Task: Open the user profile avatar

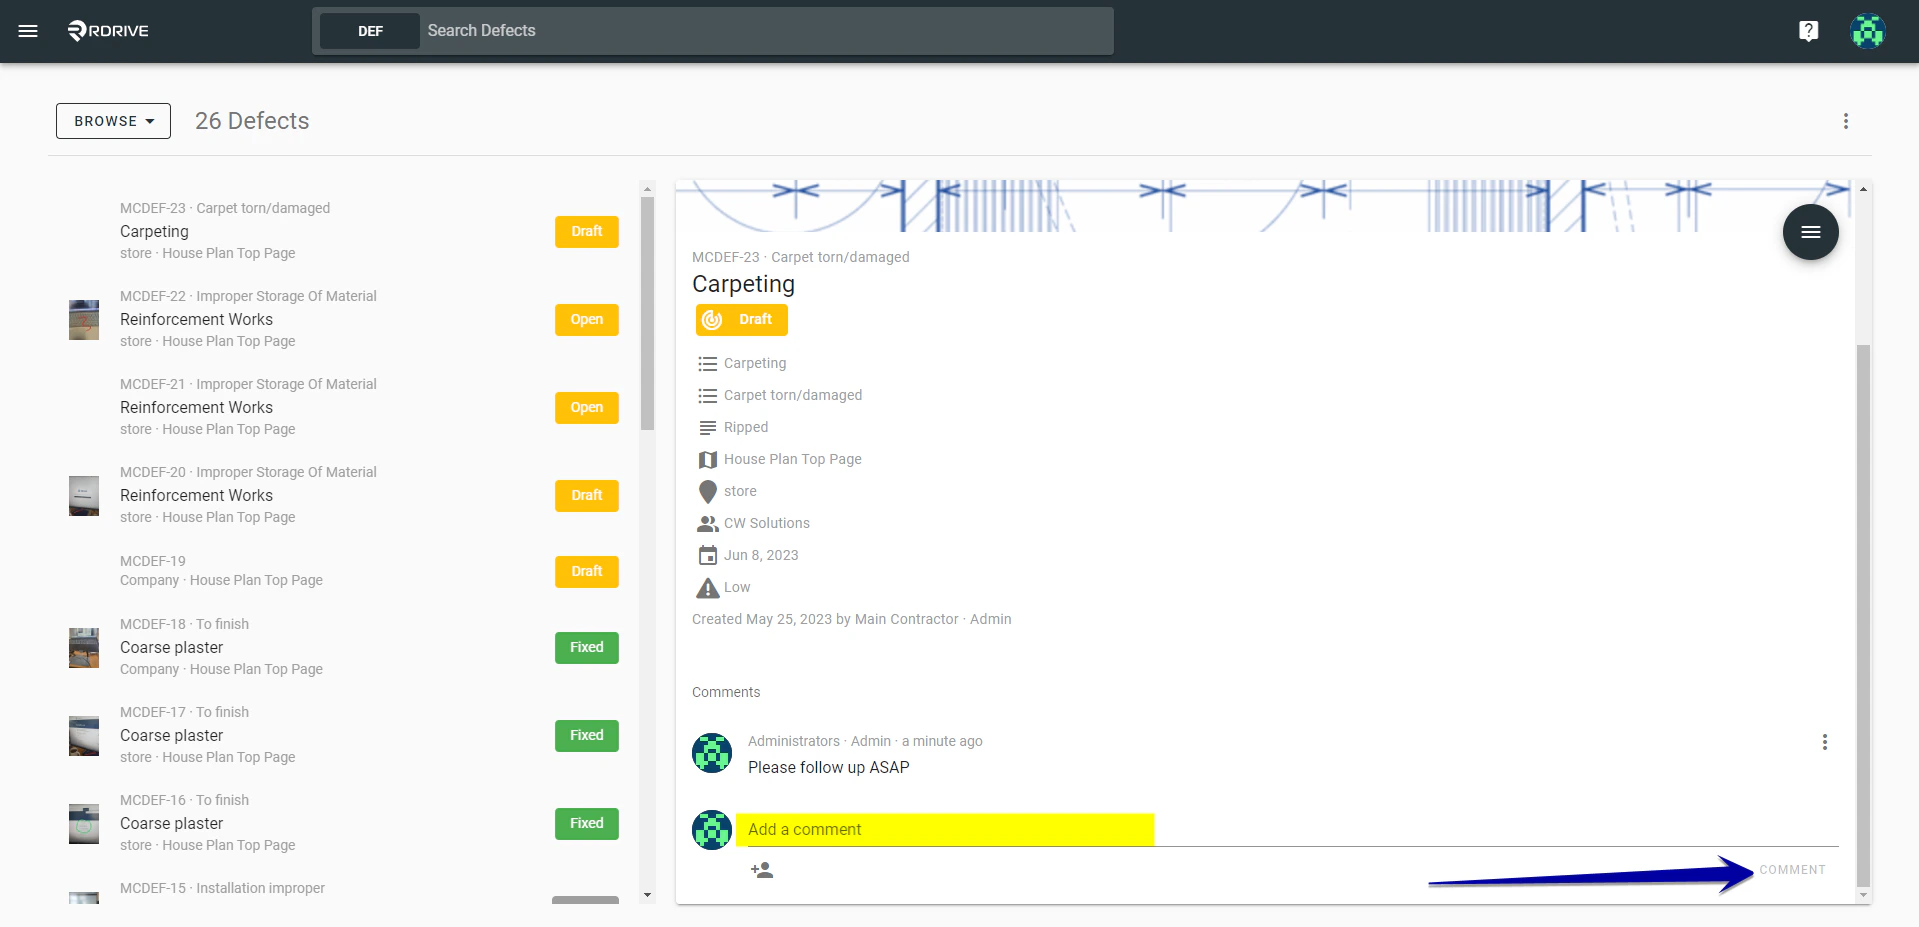Action: coord(1867,31)
